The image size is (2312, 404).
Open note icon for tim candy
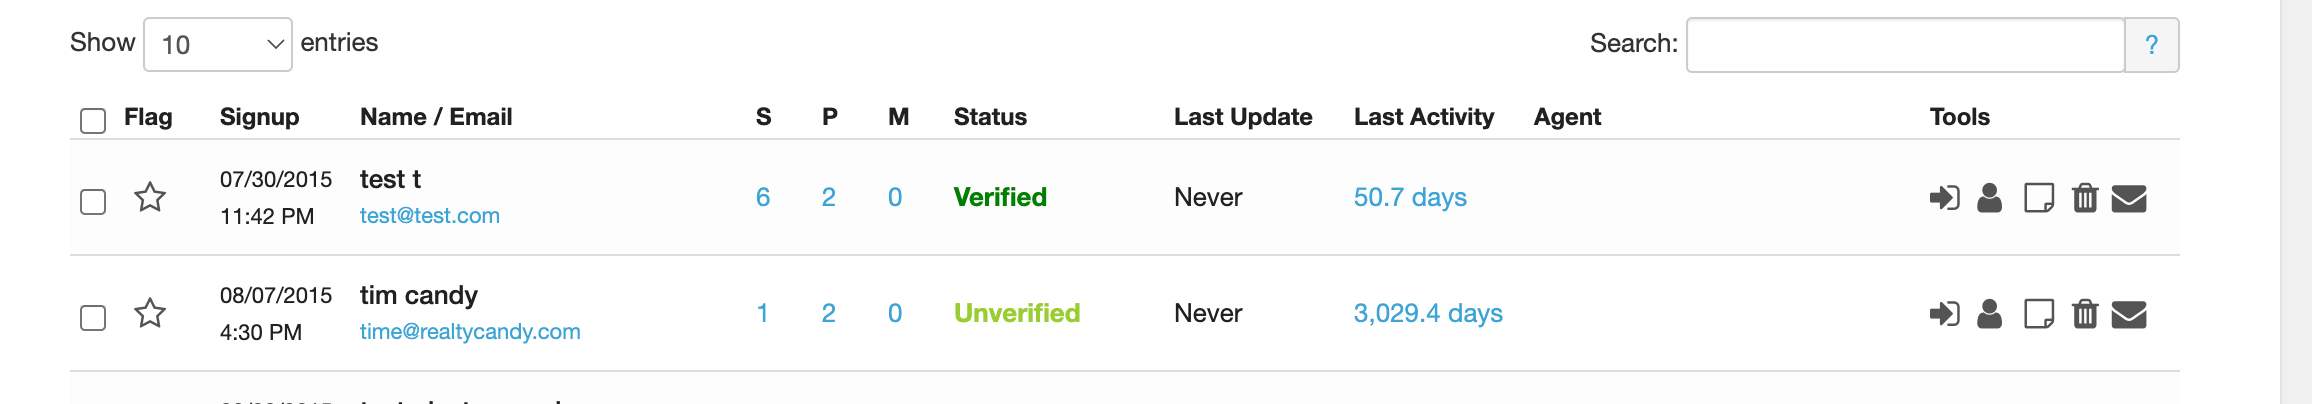pyautogui.click(x=2038, y=314)
